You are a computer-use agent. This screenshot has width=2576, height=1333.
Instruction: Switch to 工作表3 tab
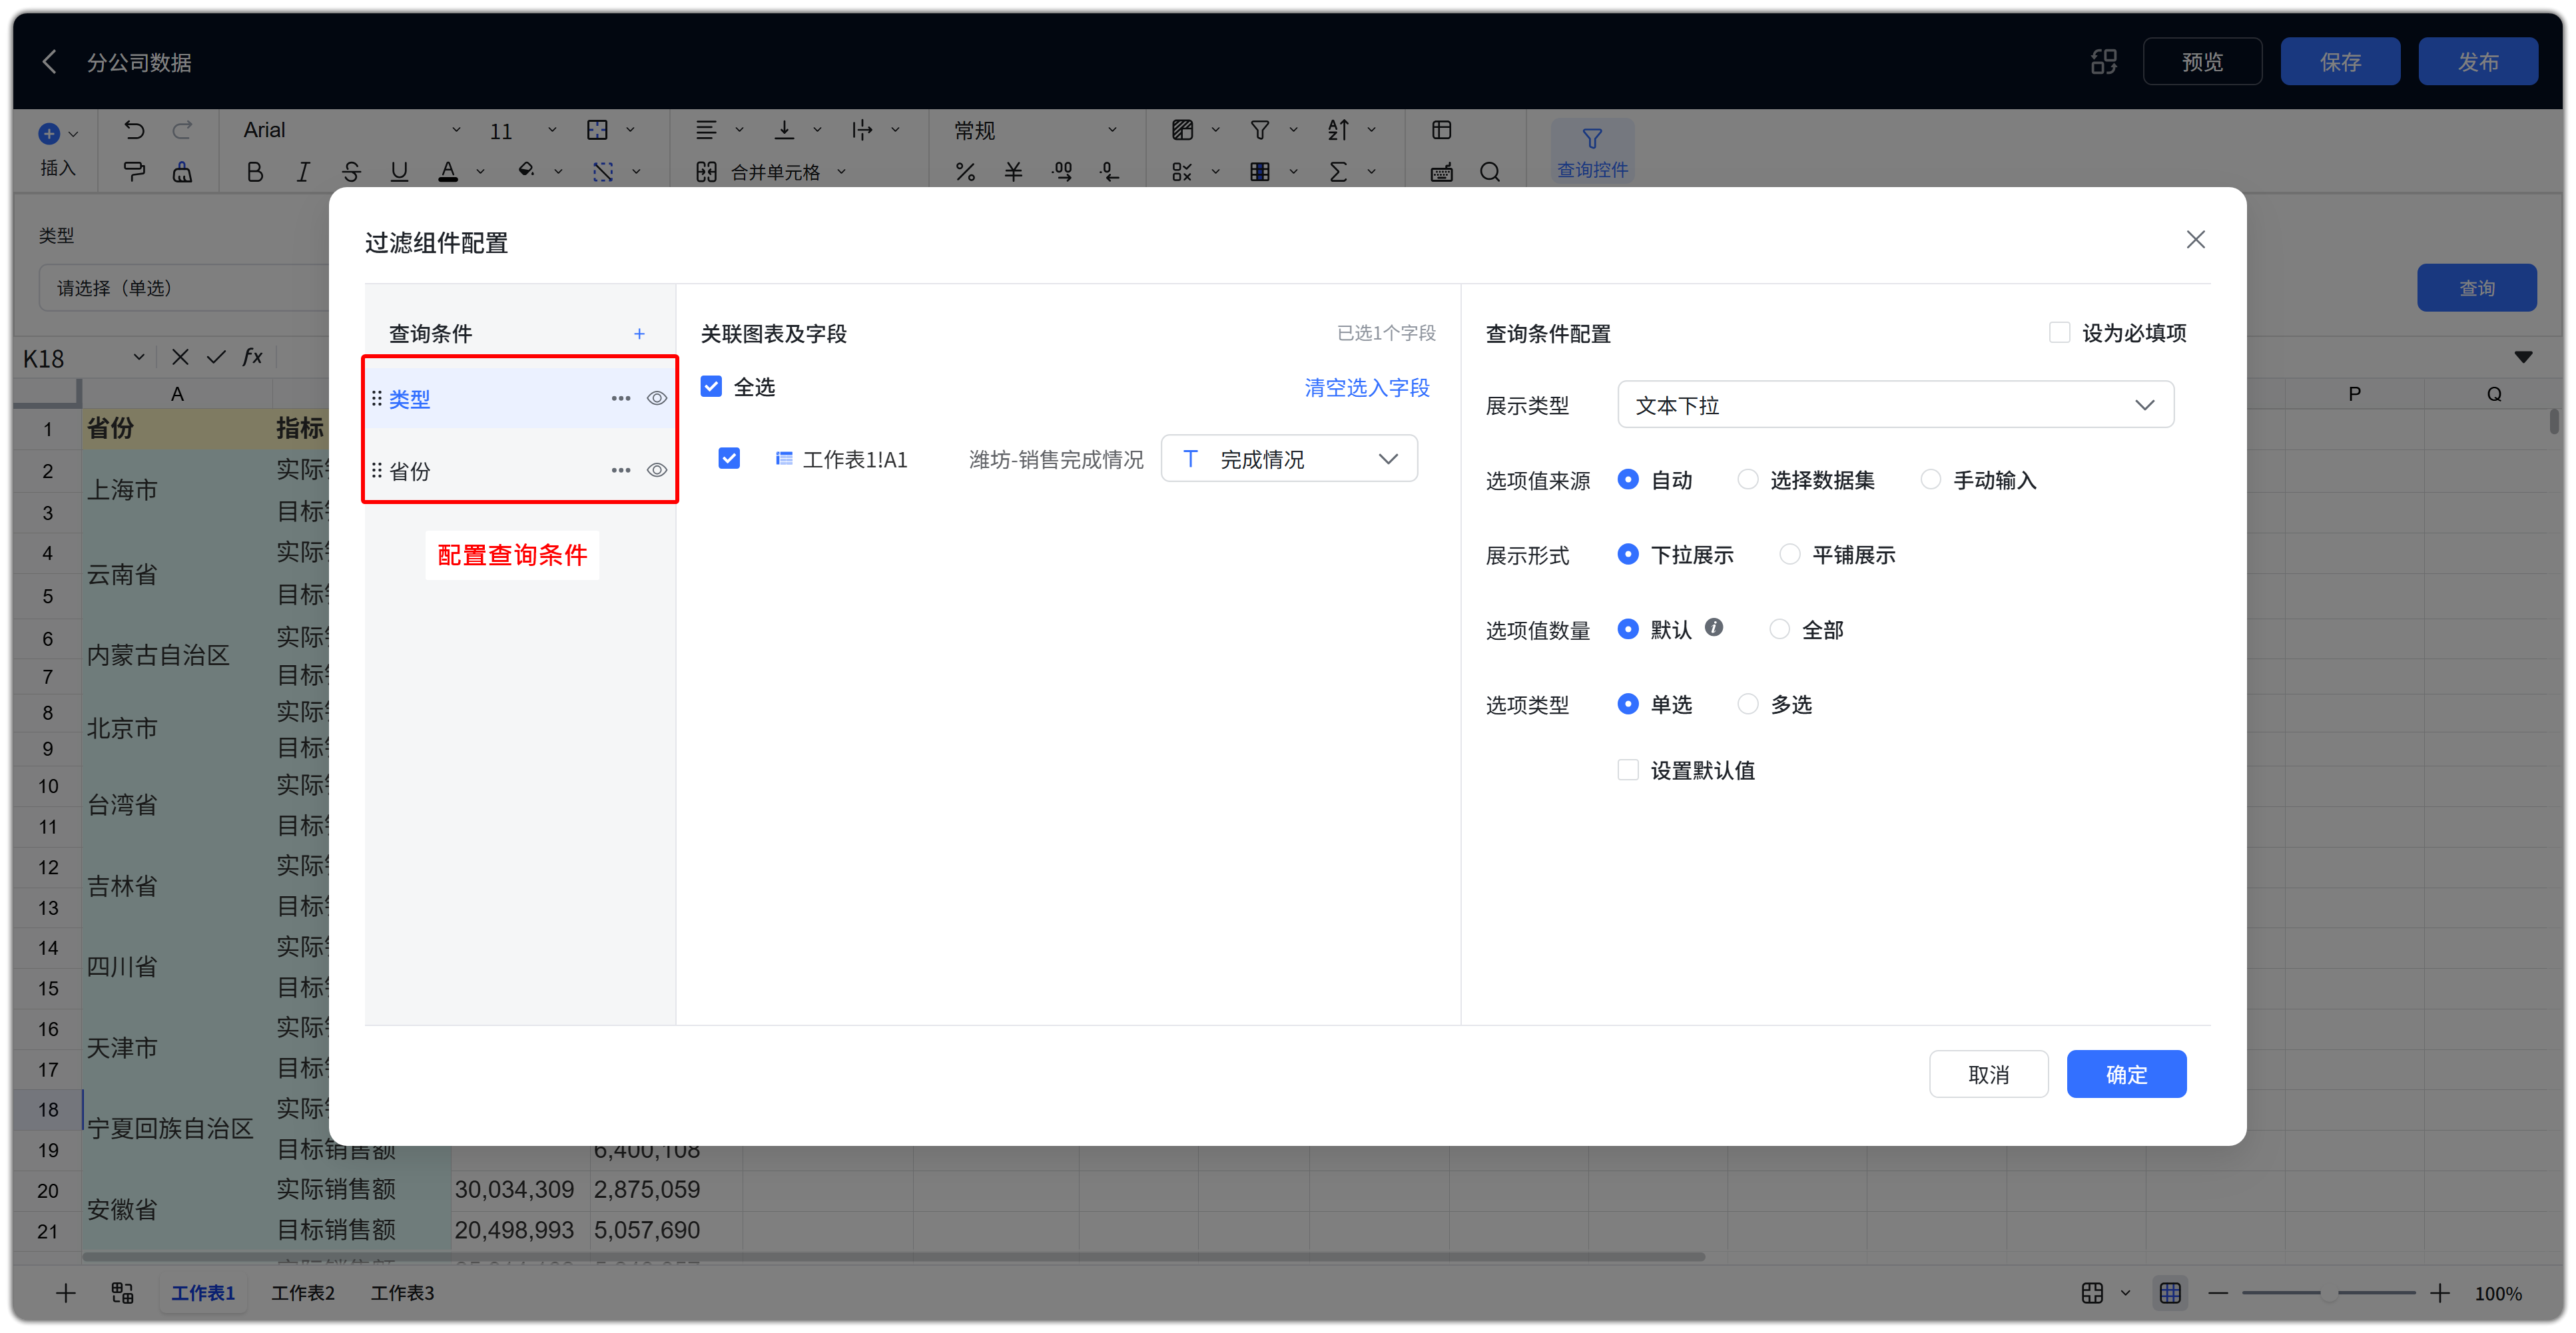(403, 1293)
